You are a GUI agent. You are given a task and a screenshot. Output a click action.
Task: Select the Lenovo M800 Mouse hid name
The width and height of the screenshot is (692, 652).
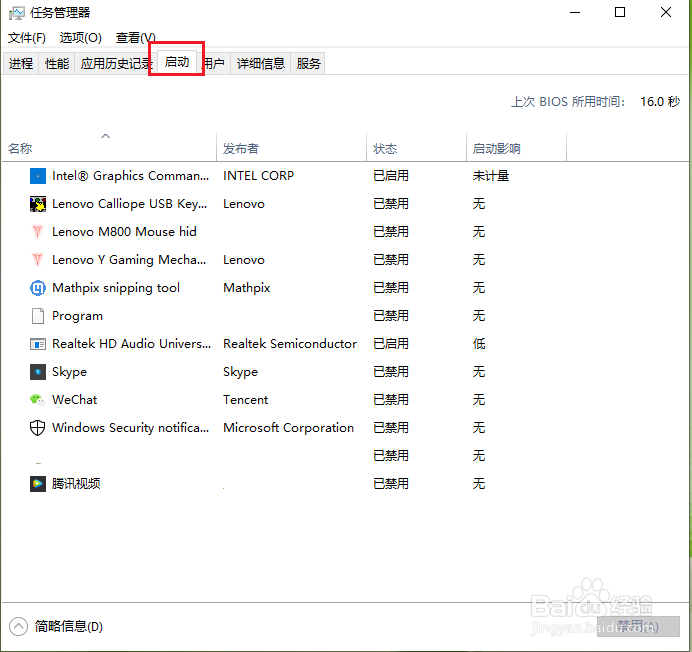coord(124,232)
